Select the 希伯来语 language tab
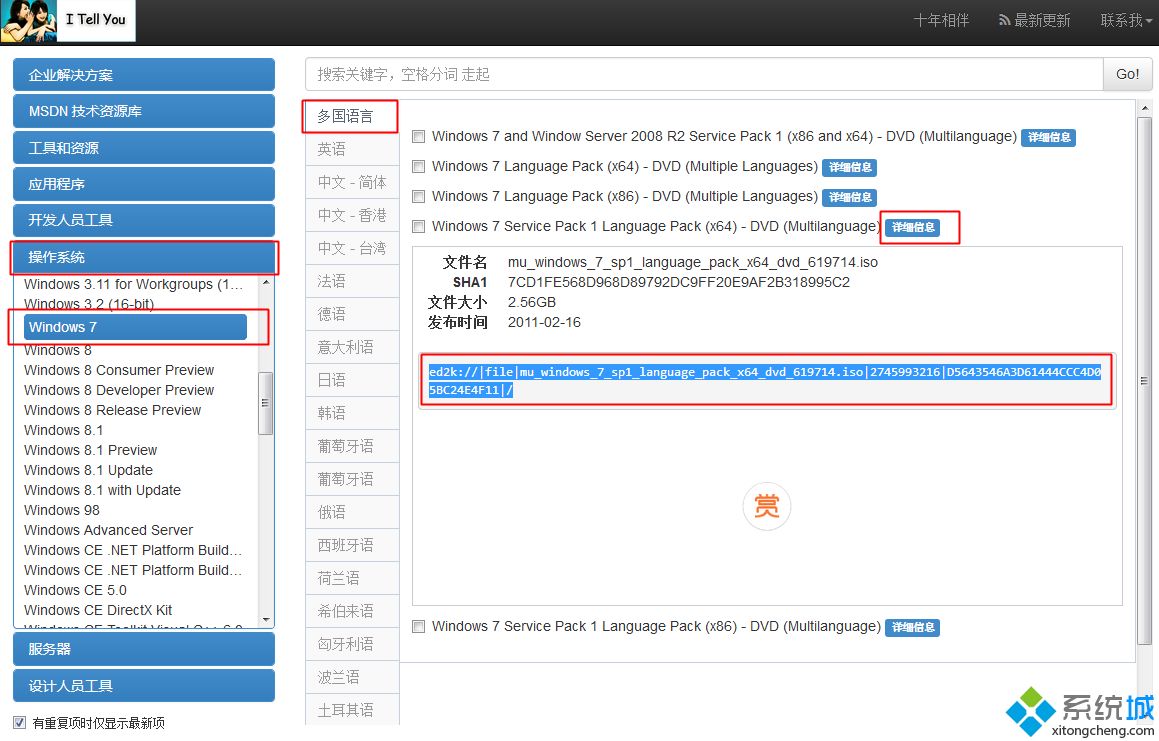Viewport: 1159px width, 741px height. (x=352, y=612)
